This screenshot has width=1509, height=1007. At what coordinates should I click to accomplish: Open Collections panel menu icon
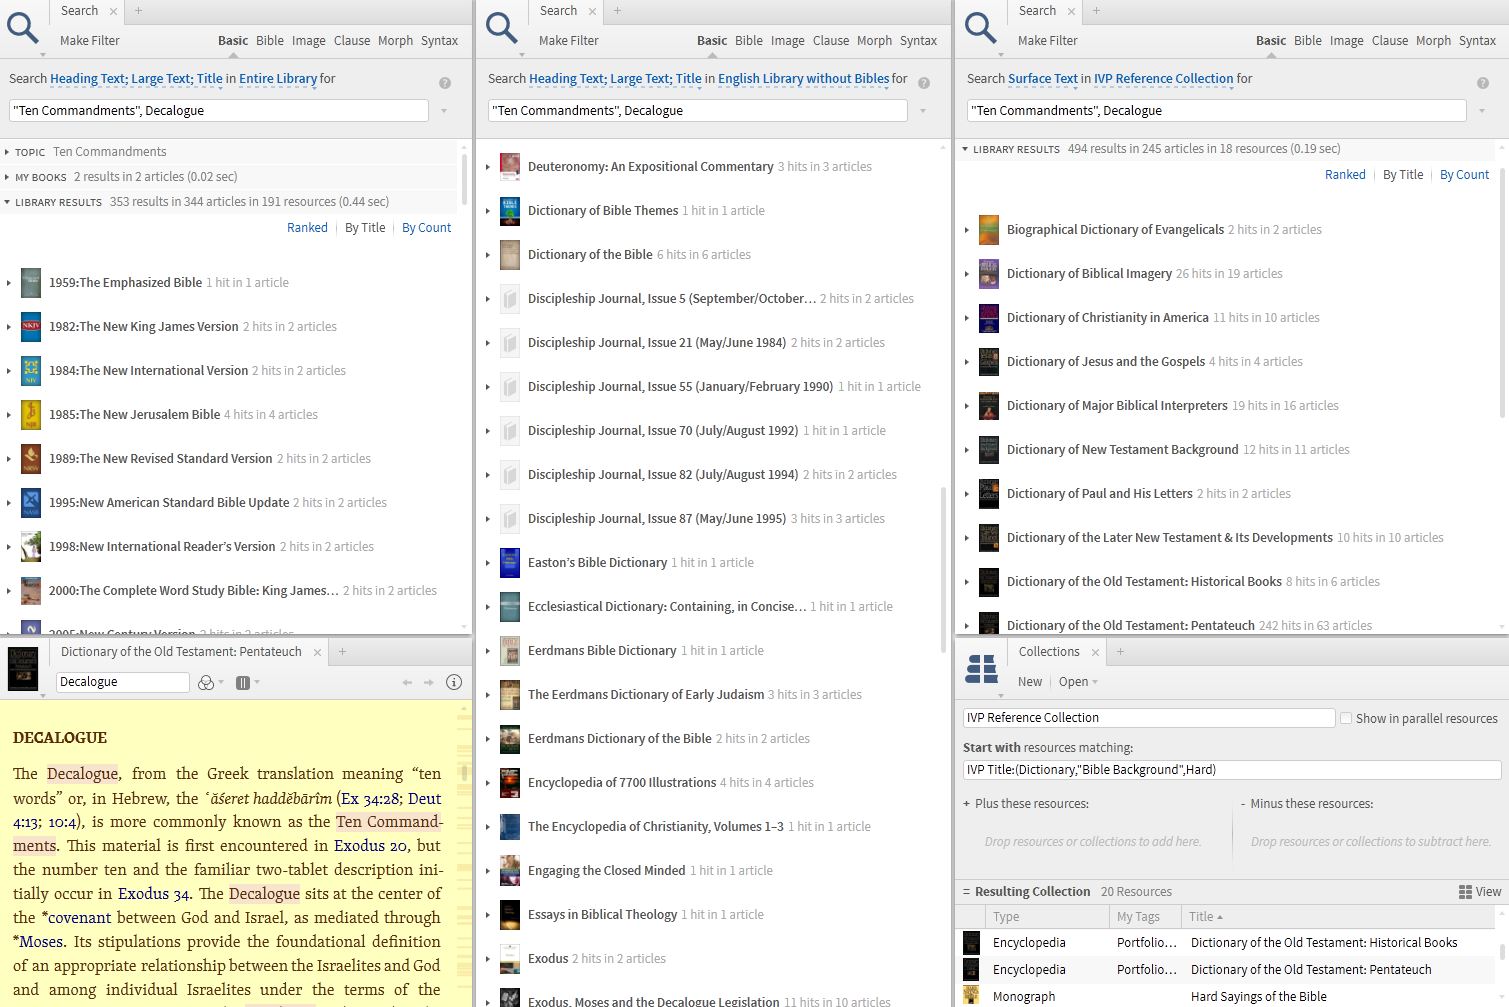[981, 669]
